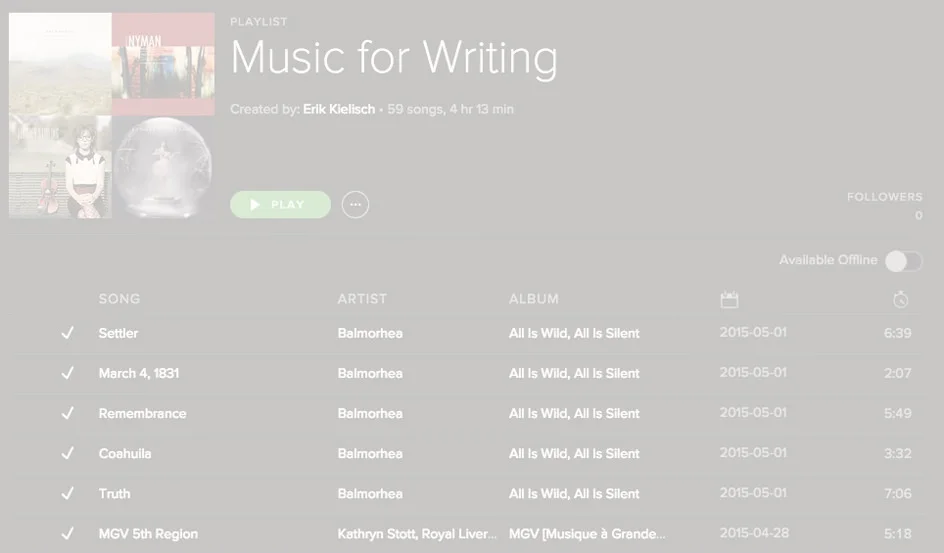The image size is (944, 553).
Task: Click the playlist cover art collage
Action: click(112, 116)
